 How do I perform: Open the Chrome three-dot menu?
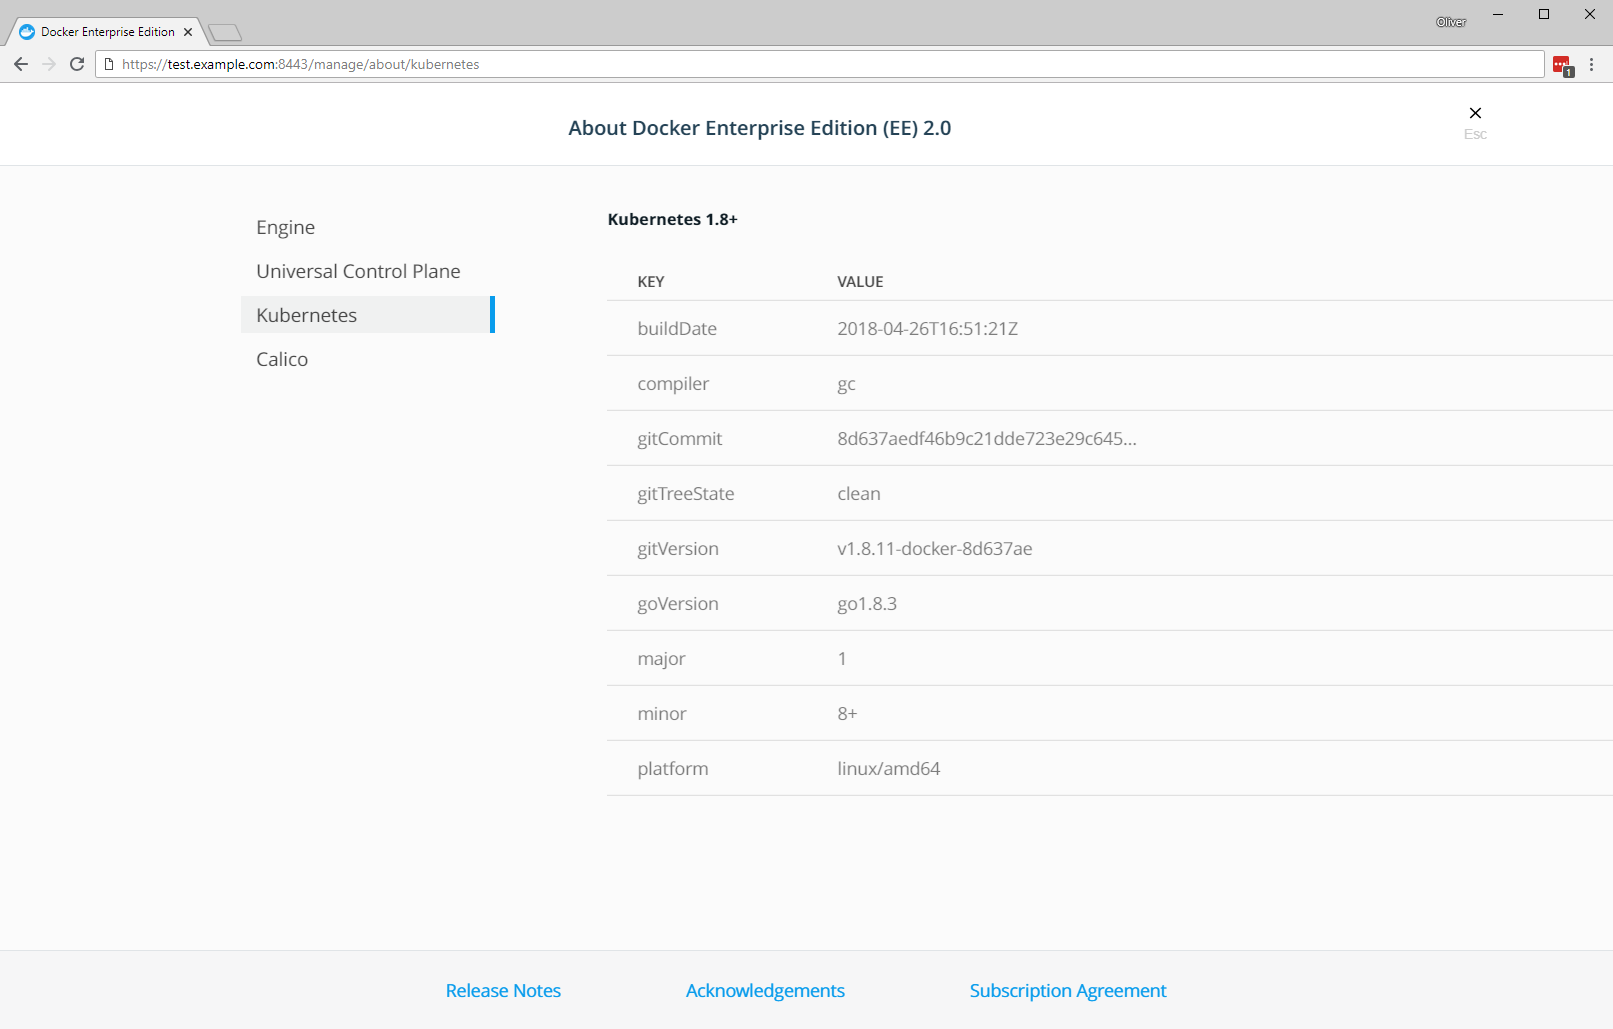(x=1593, y=64)
